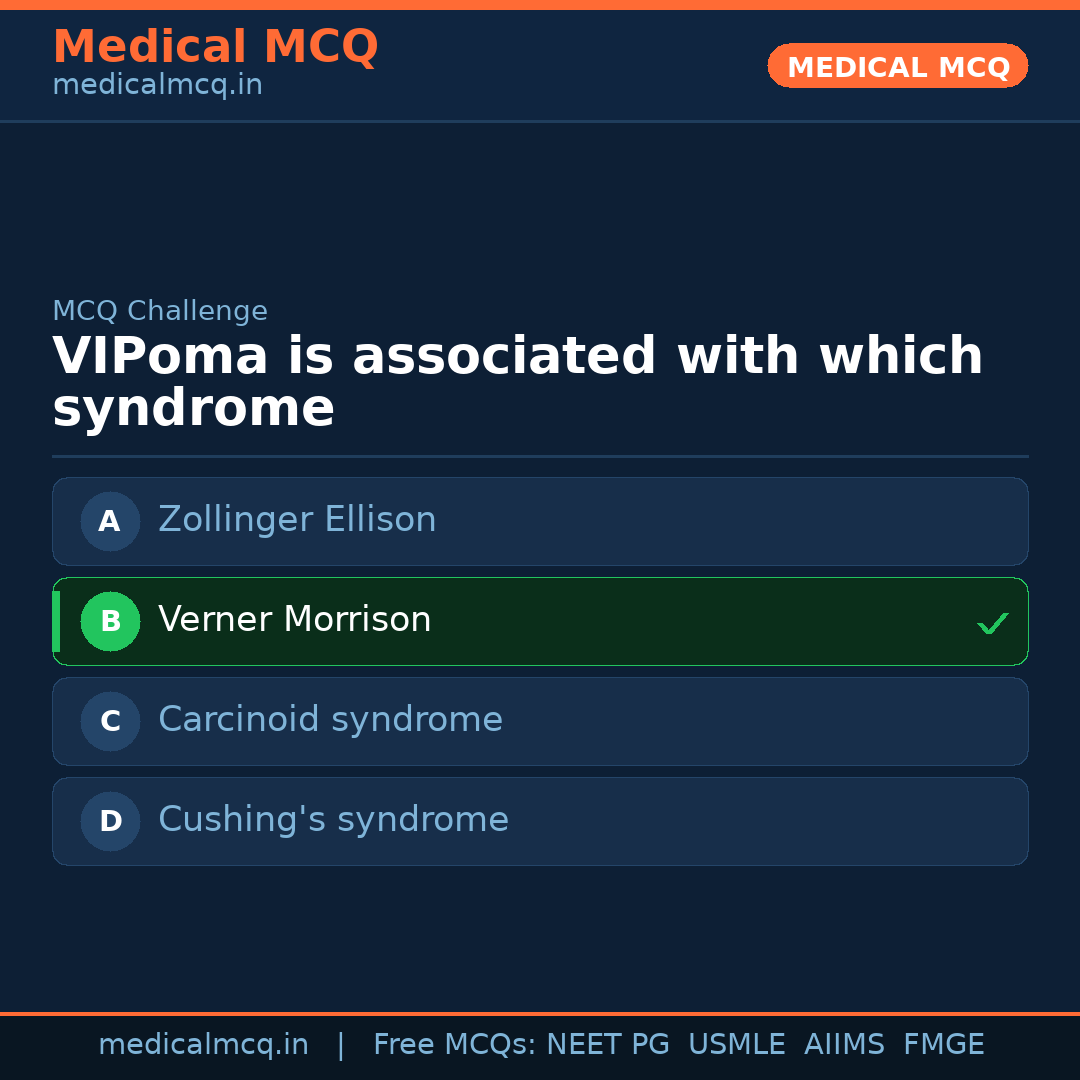
Task: Click the letter D circle badge
Action: (x=110, y=821)
